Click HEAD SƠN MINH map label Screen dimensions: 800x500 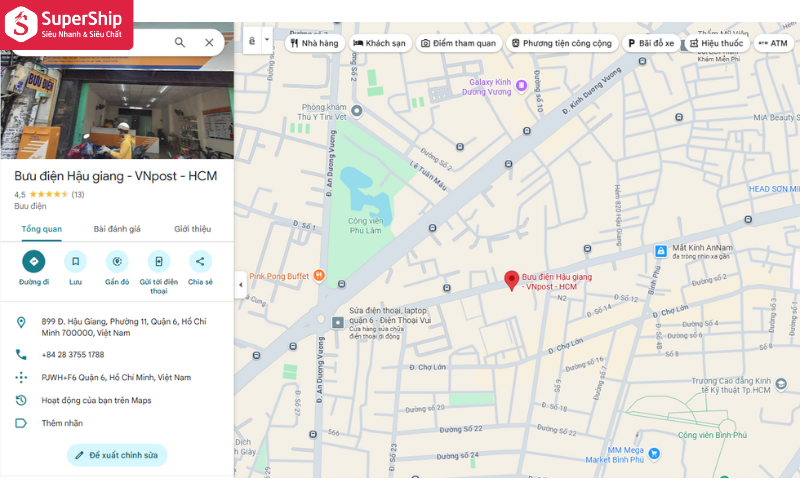pos(774,189)
